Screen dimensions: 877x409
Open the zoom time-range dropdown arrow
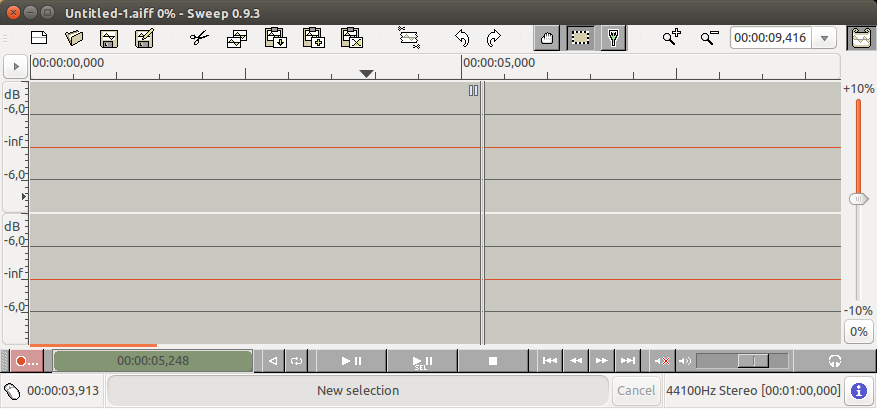click(x=824, y=38)
